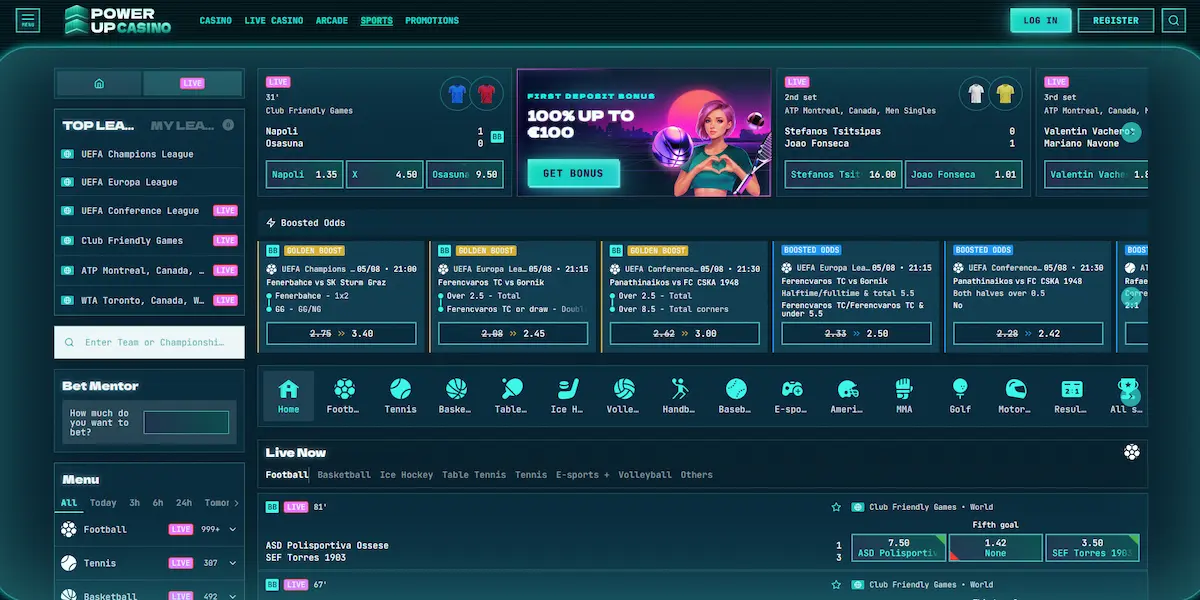Click the LOG IN button
The height and width of the screenshot is (600, 1200).
[x=1040, y=20]
